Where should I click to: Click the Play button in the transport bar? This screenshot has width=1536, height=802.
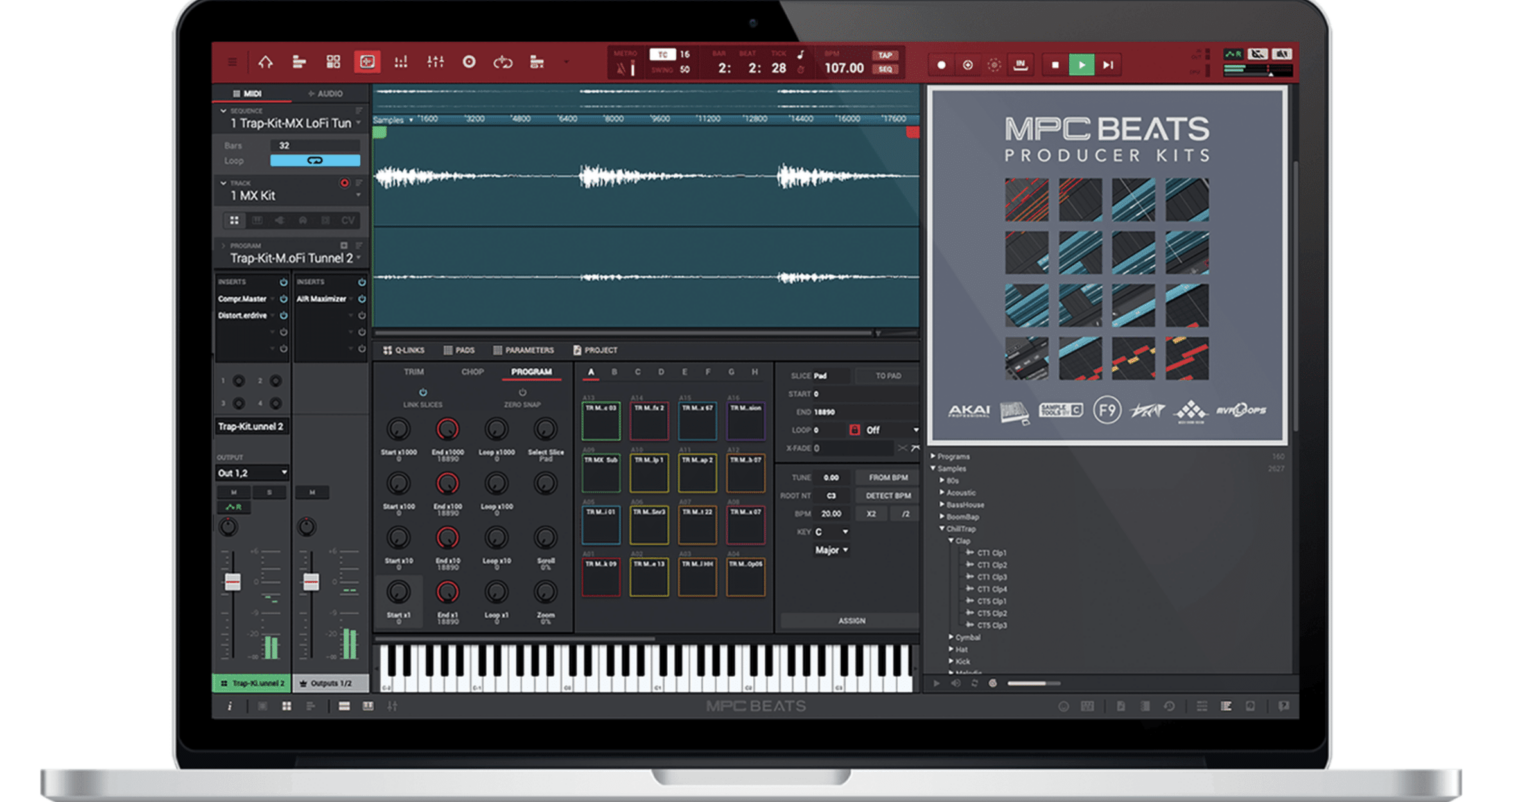click(1083, 64)
